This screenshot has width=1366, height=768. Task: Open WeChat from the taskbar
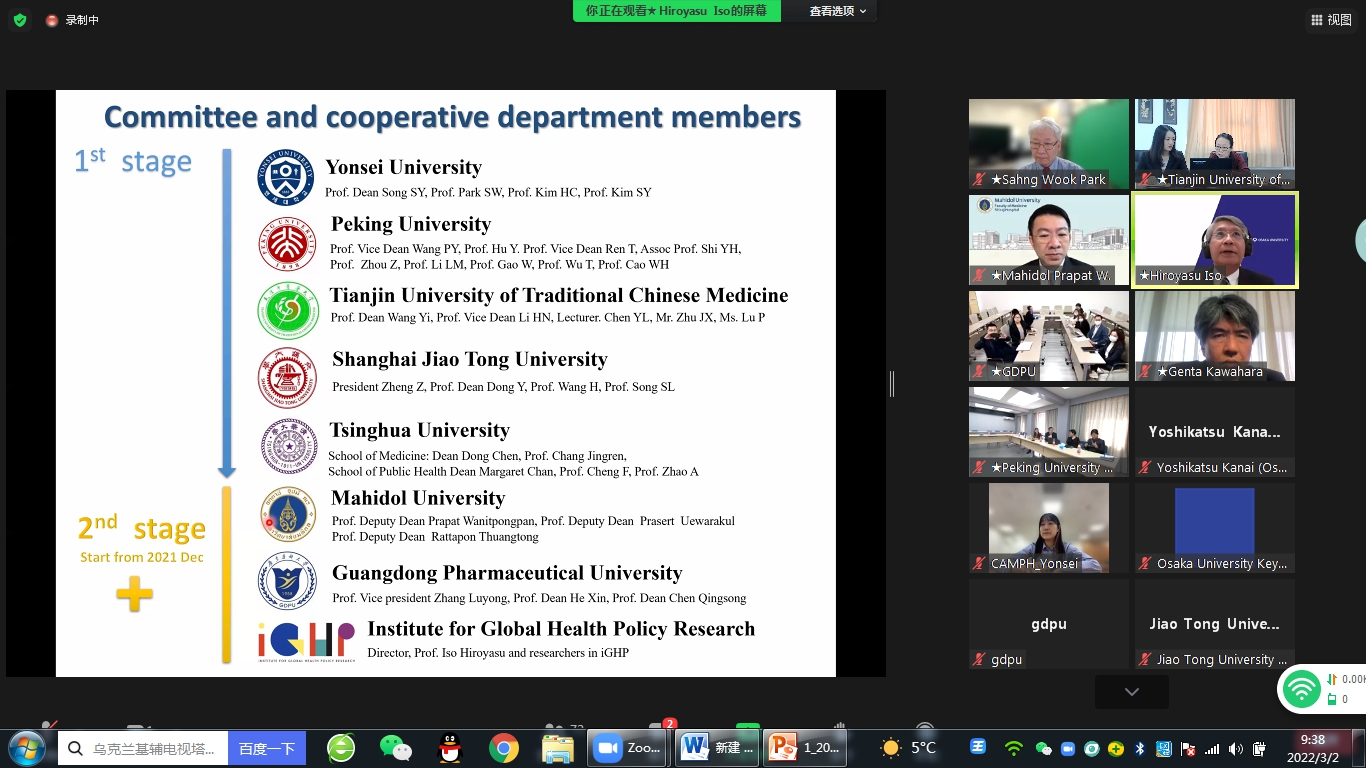[x=396, y=748]
